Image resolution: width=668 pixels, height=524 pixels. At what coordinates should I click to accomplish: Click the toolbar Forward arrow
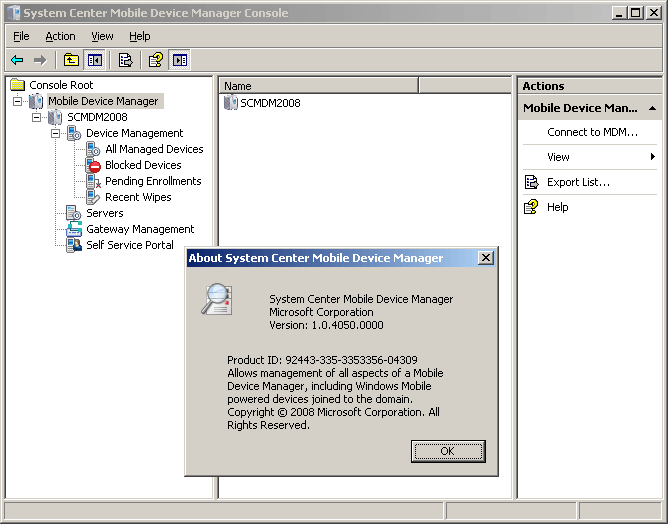click(x=40, y=60)
